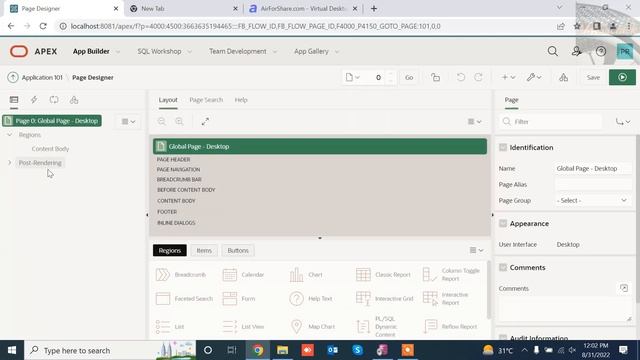Open the gallery options menu
Screen dimensions: 640x360
[476, 250]
